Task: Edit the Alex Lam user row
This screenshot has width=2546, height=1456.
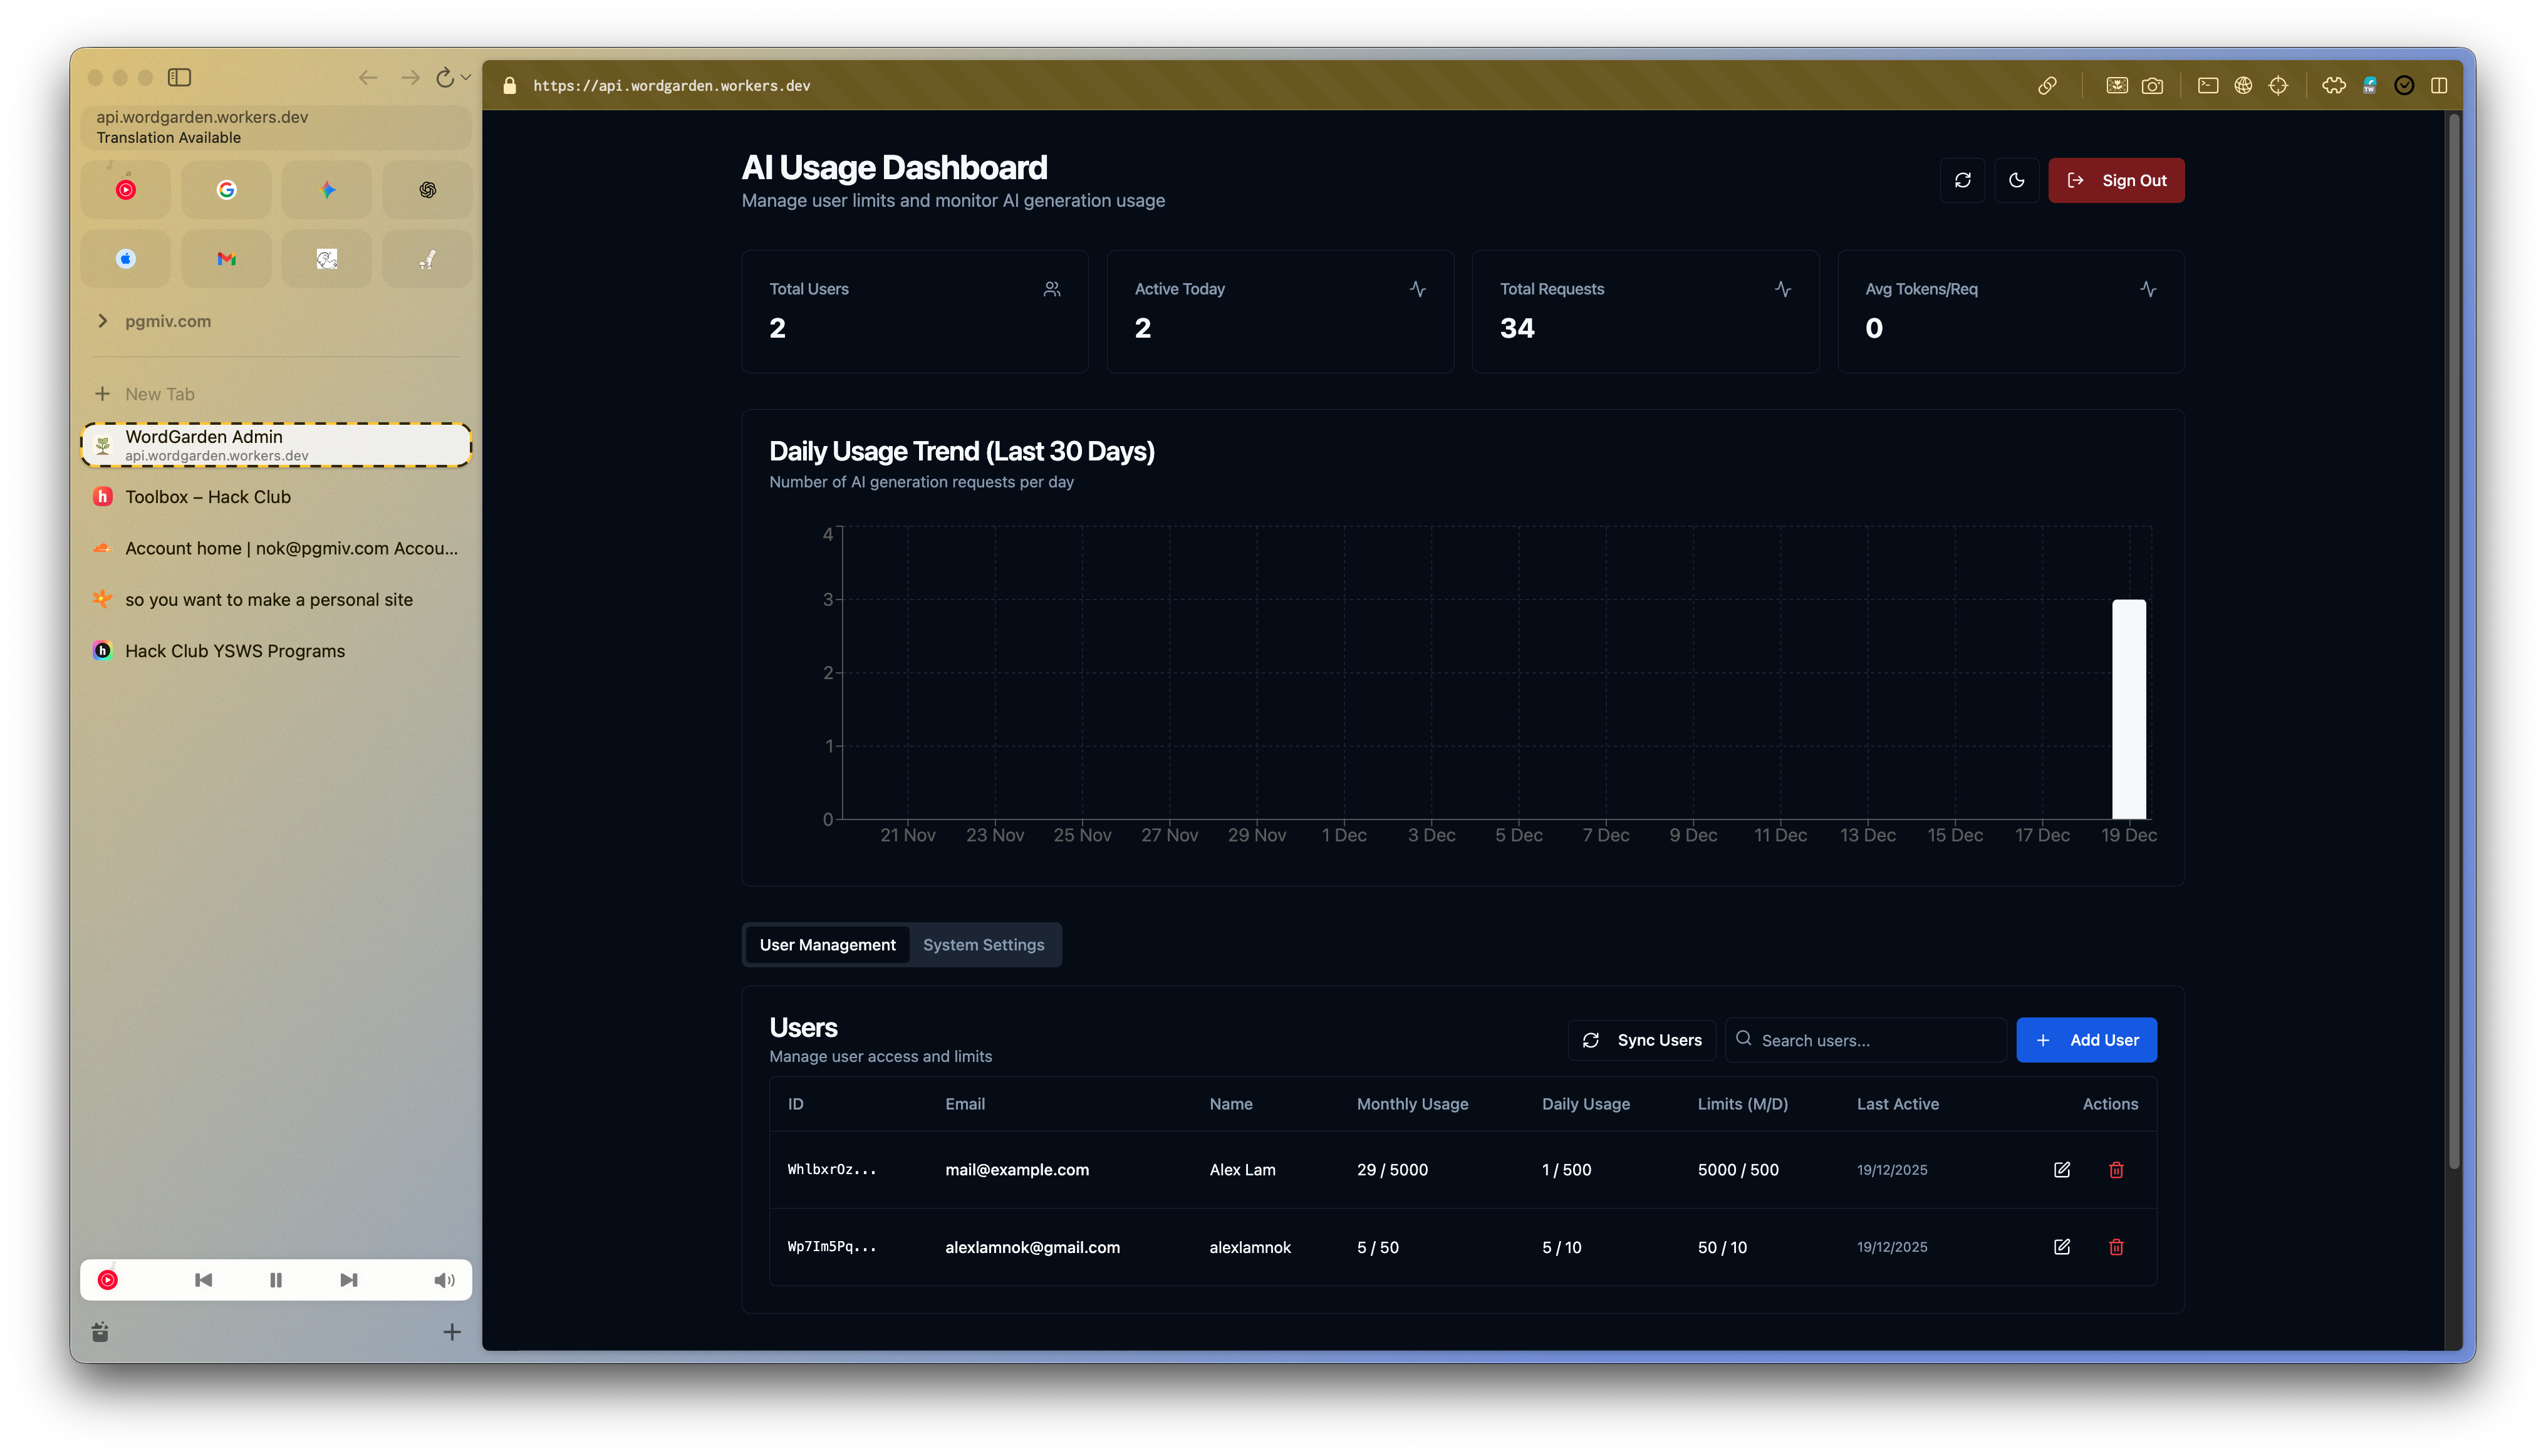Action: click(2061, 1169)
